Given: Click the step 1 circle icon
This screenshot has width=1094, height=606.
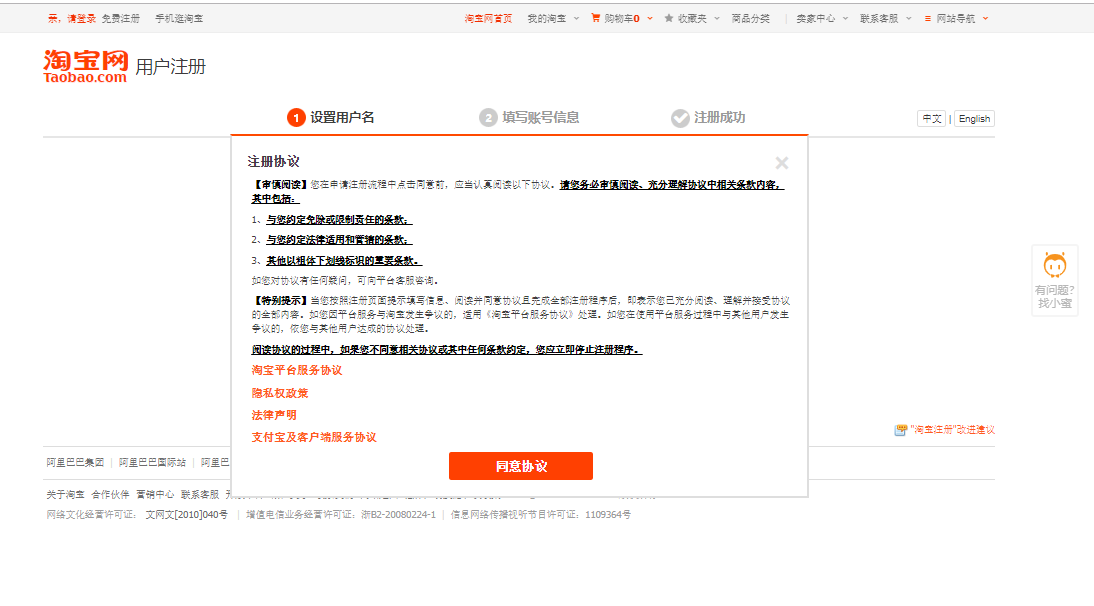Looking at the screenshot, I should point(296,118).
